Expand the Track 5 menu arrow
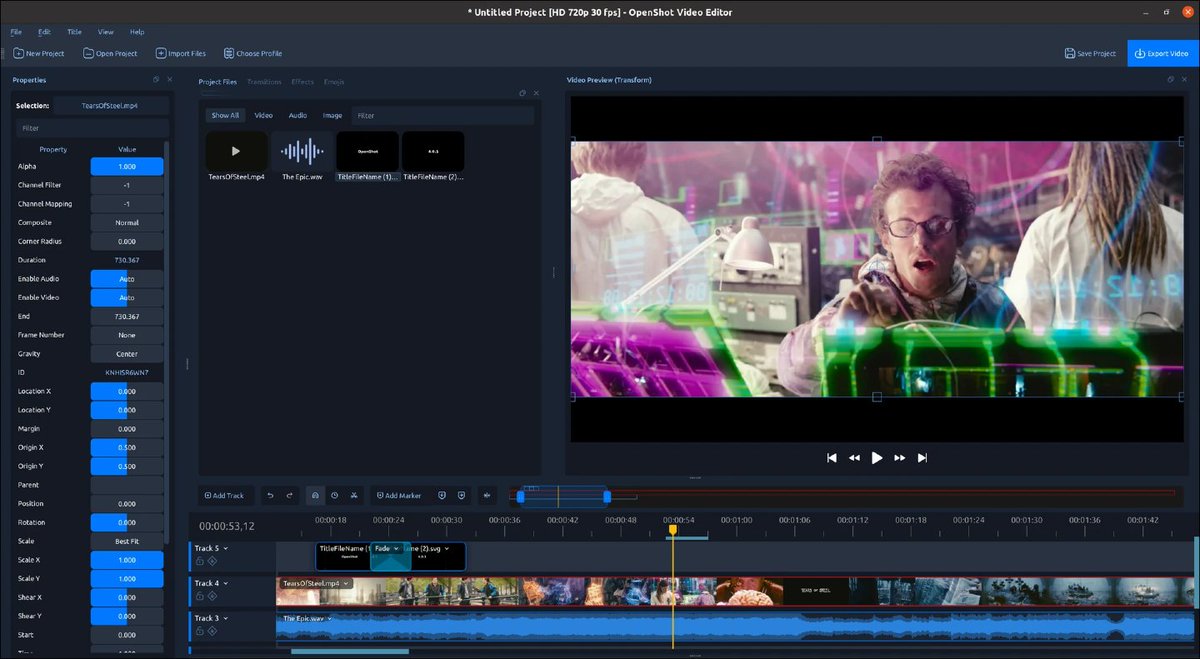The image size is (1200, 659). click(x=226, y=548)
